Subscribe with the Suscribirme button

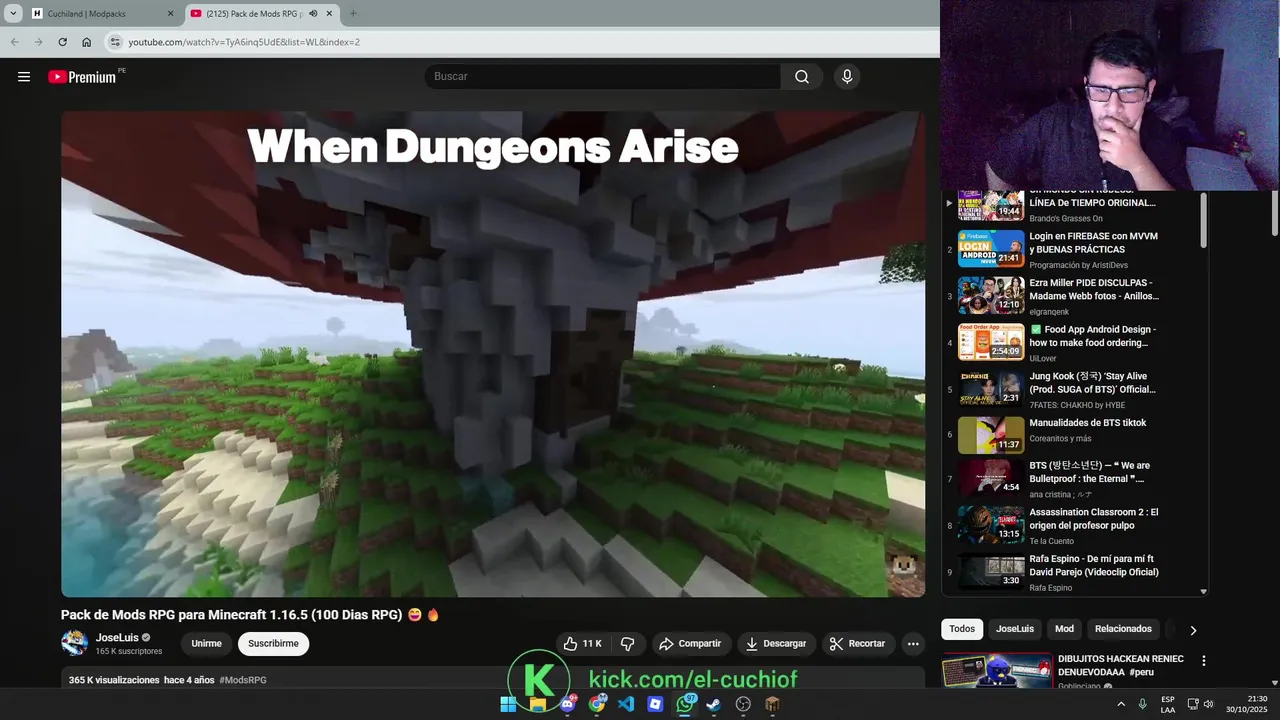click(273, 644)
